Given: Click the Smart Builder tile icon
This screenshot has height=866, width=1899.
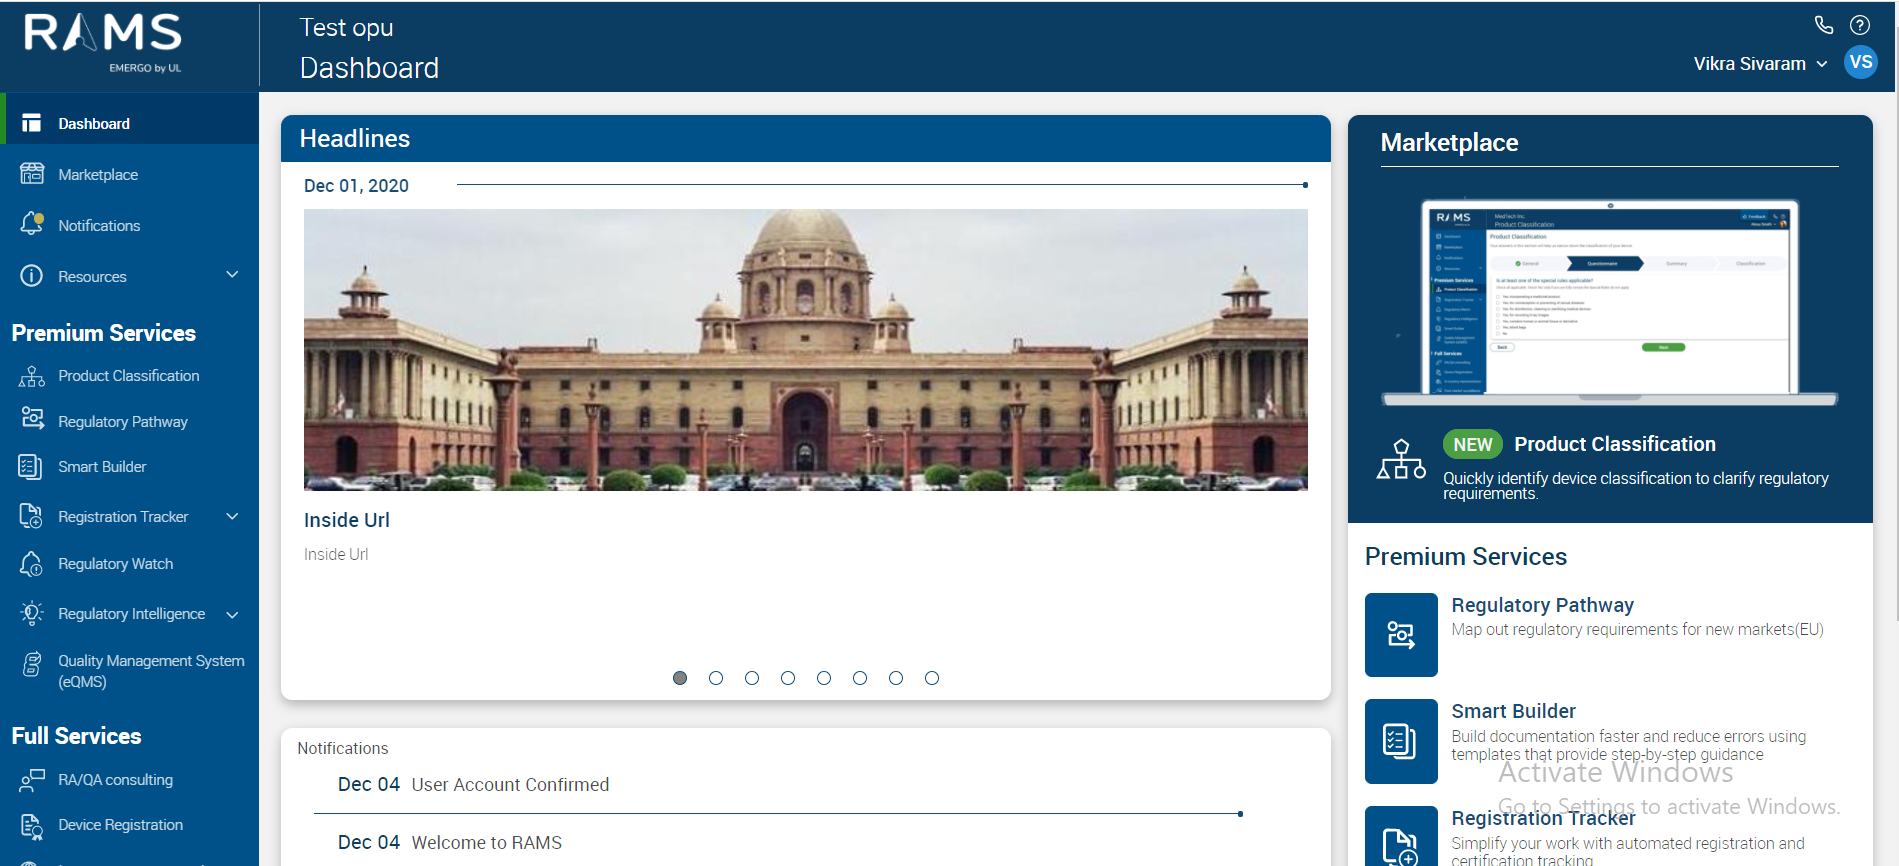Looking at the screenshot, I should (1401, 741).
